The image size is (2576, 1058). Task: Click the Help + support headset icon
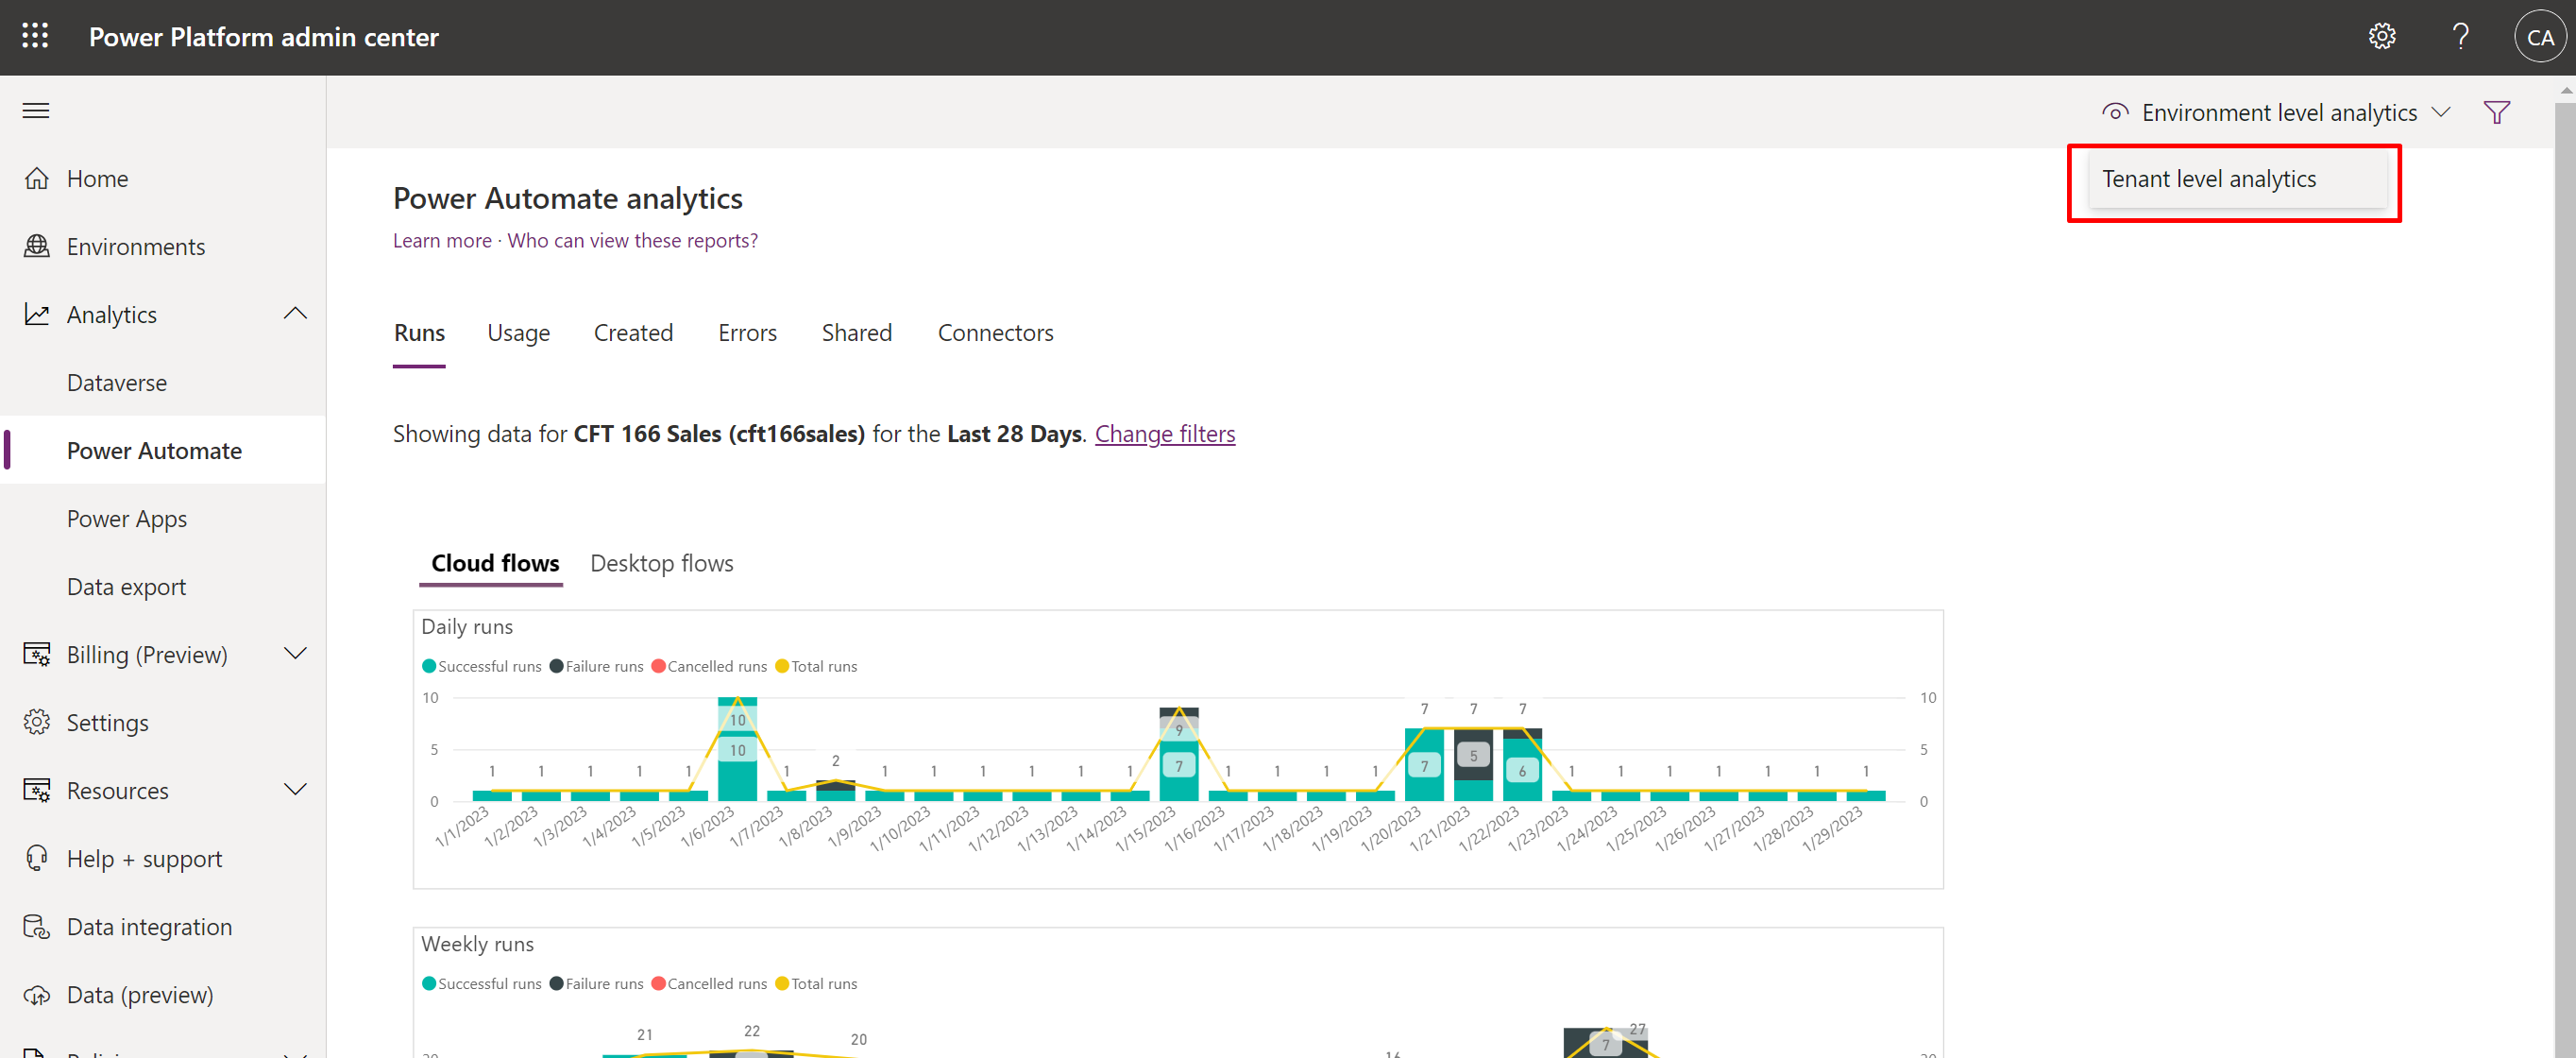[x=37, y=858]
